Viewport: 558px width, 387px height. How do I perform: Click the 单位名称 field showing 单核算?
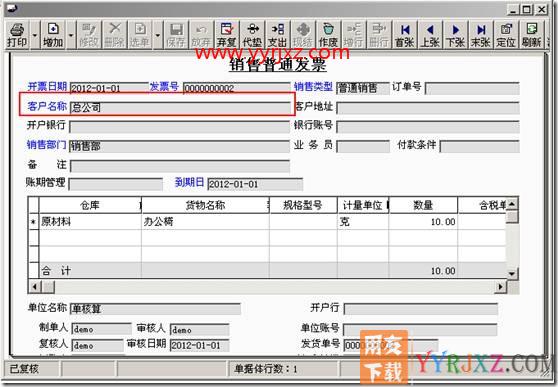[156, 308]
